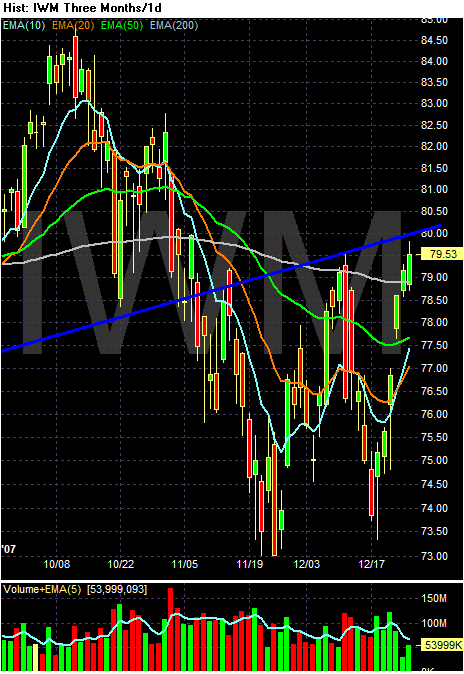Click the 100M volume axis label
The height and width of the screenshot is (674, 464).
click(x=434, y=623)
